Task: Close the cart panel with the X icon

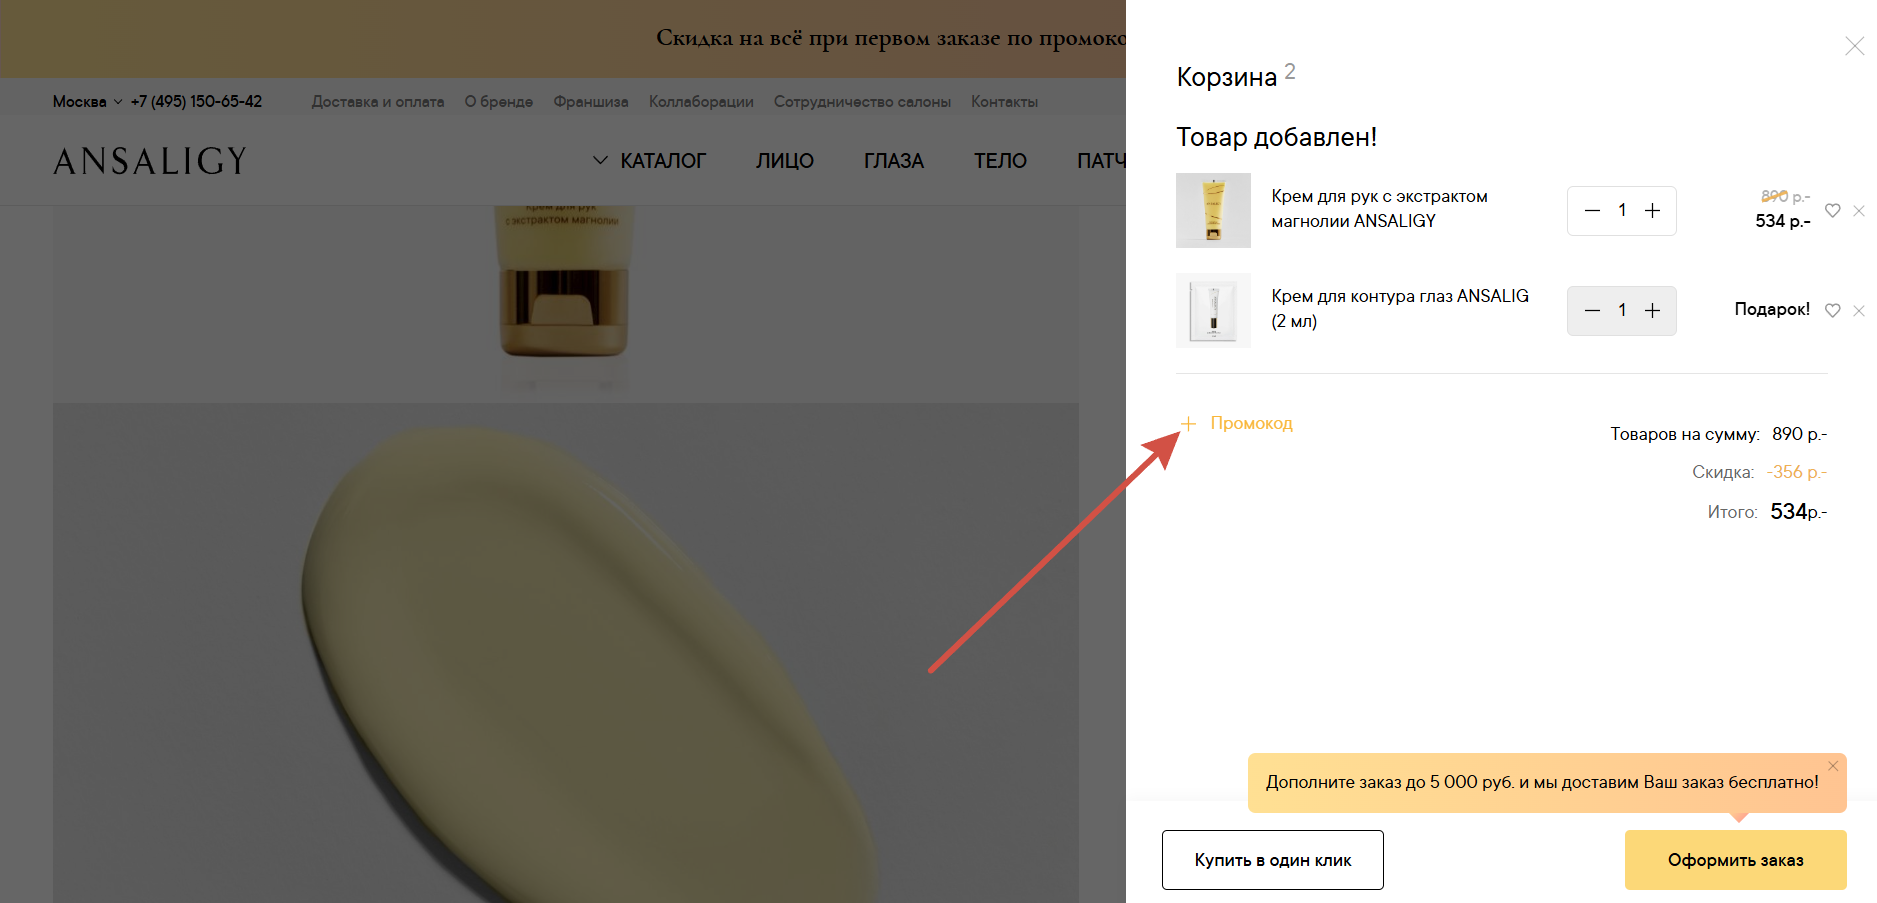Action: click(x=1854, y=46)
